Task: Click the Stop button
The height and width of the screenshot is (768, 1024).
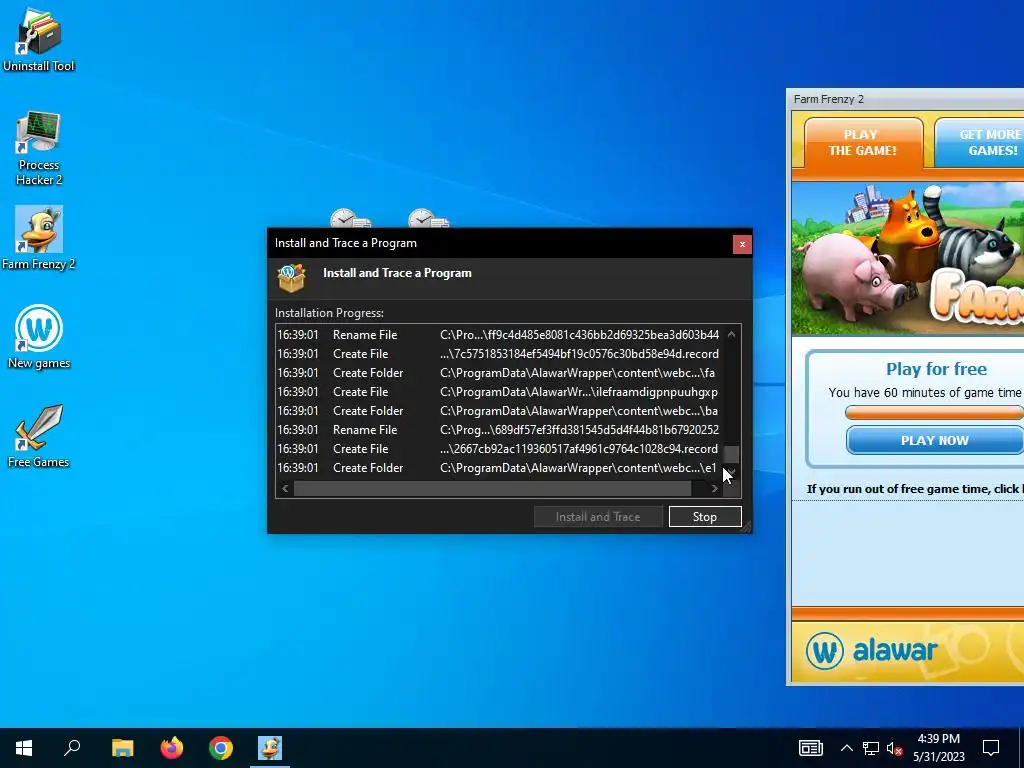Action: [705, 517]
